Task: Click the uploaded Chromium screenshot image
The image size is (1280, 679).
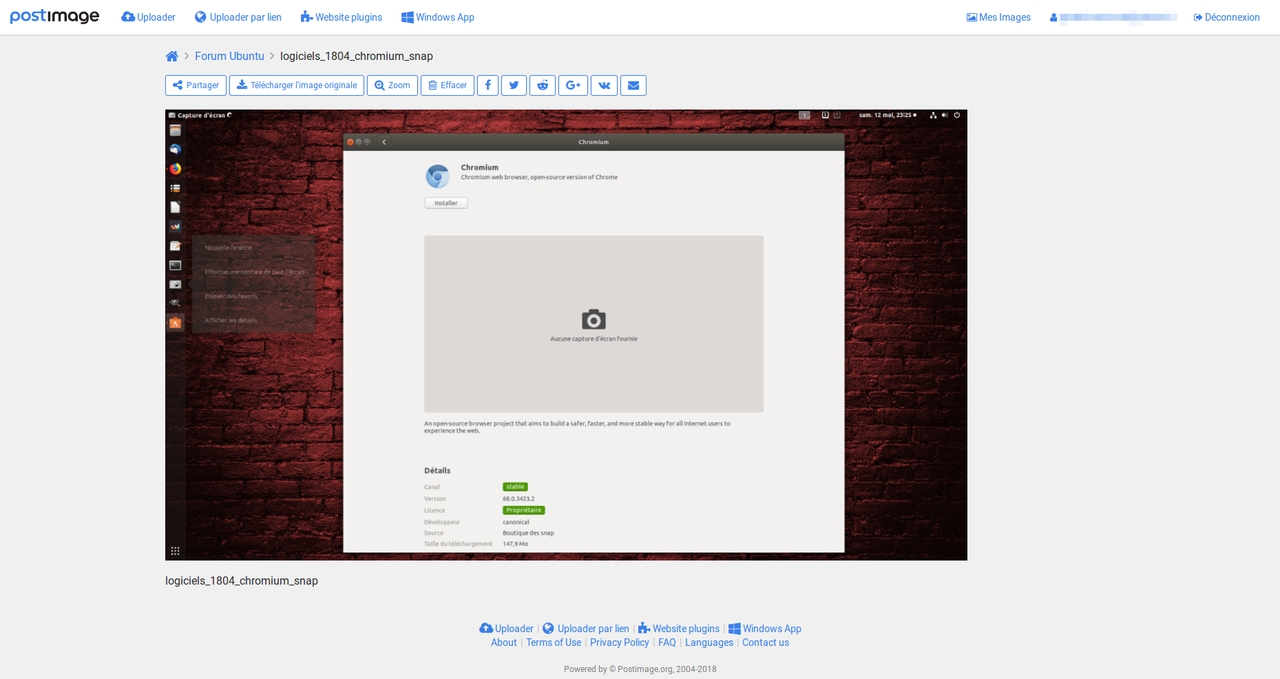Action: point(566,335)
